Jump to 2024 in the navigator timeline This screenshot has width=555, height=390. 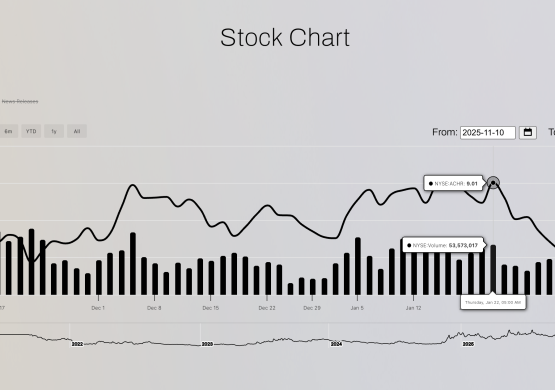[336, 344]
